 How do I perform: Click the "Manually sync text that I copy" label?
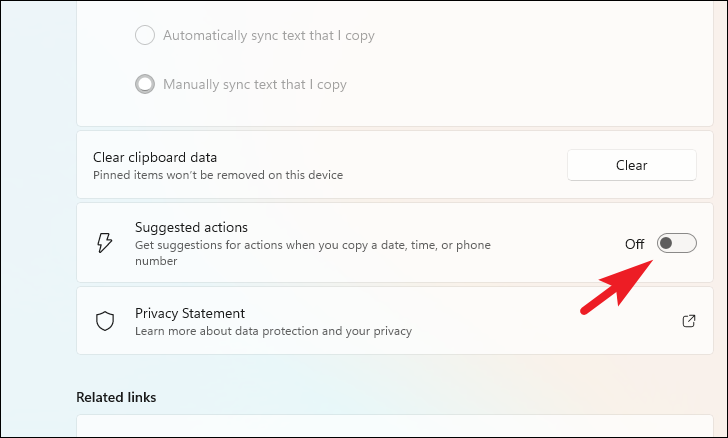255,84
